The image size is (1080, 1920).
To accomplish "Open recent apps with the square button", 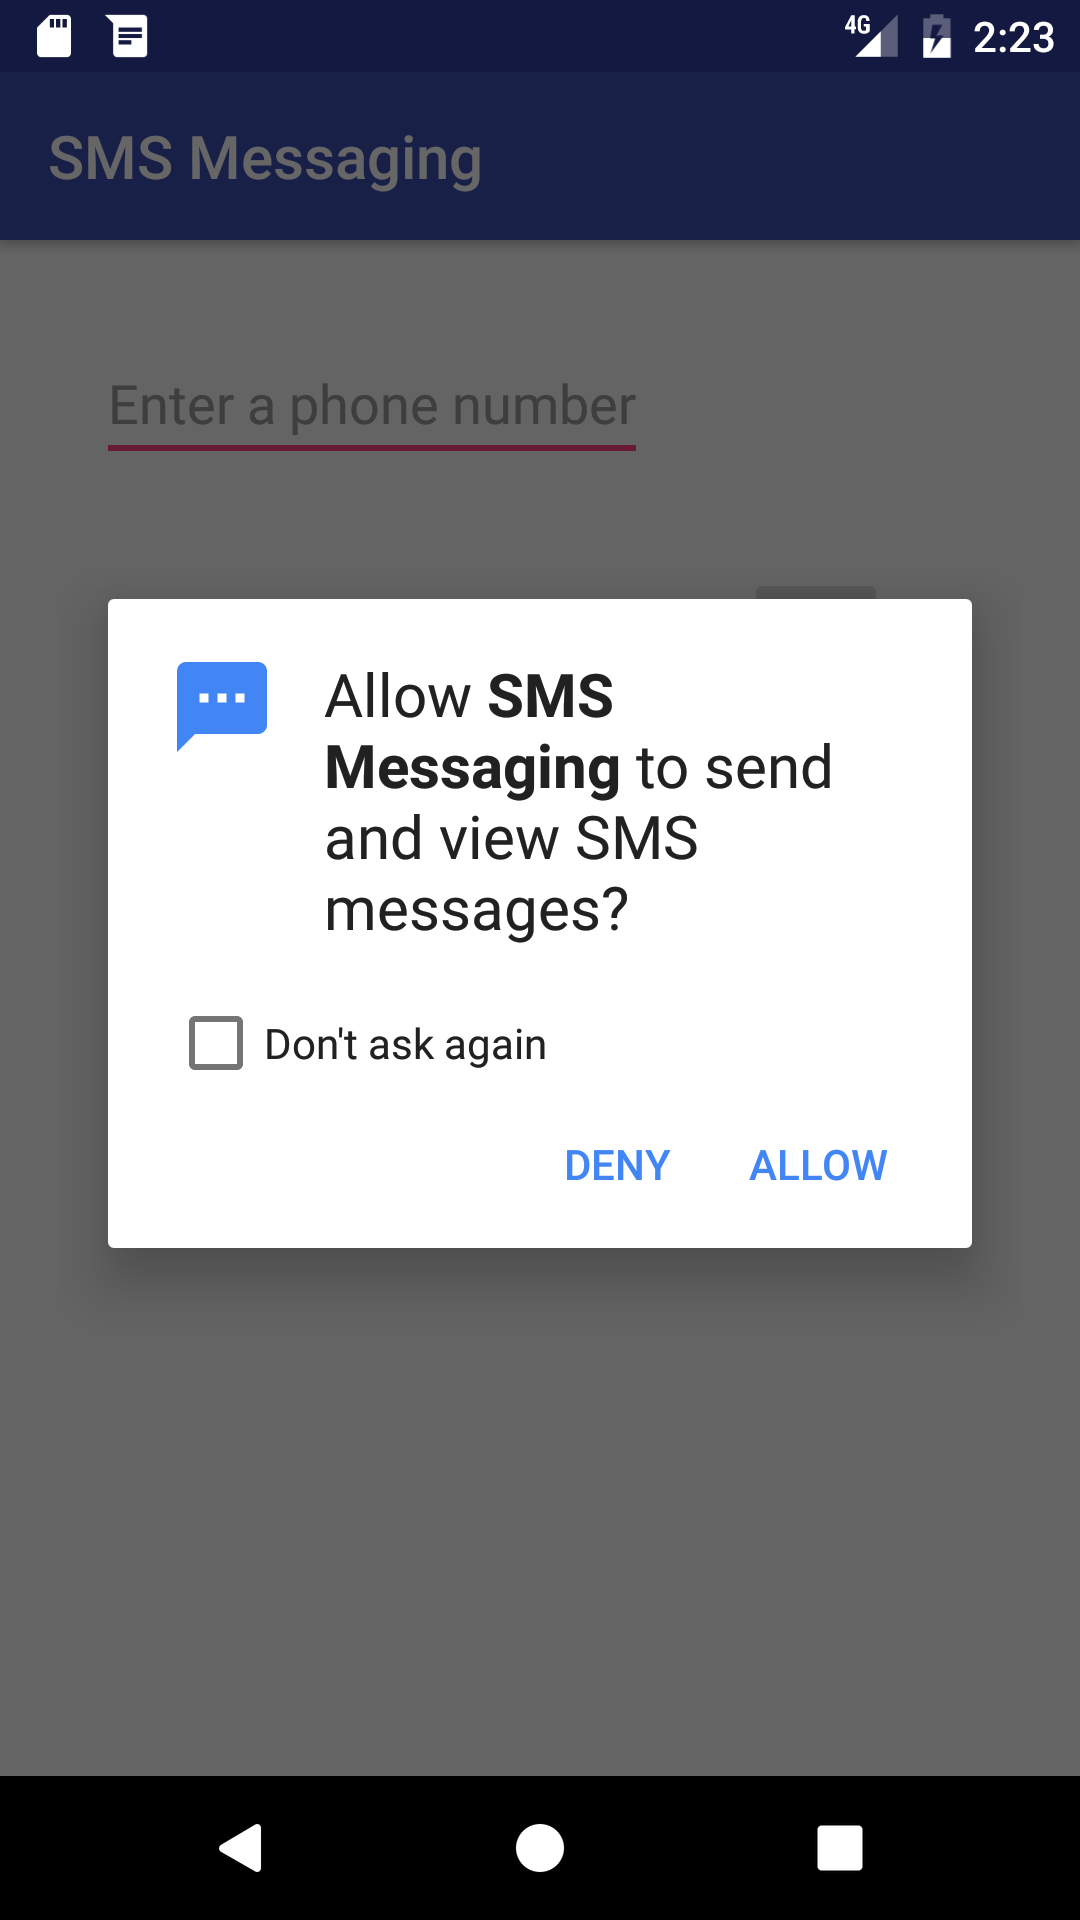I will coord(840,1847).
